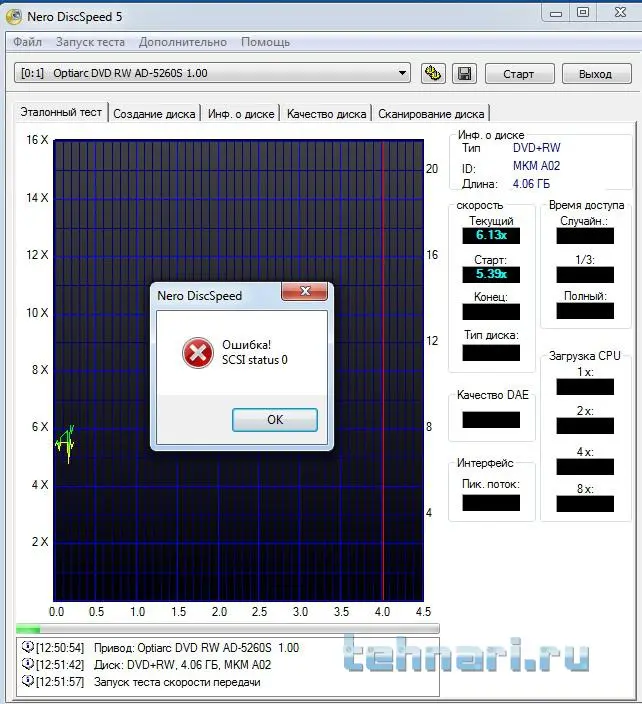The height and width of the screenshot is (704, 642).
Task: Click the Пик. поток value field
Action: point(491,503)
